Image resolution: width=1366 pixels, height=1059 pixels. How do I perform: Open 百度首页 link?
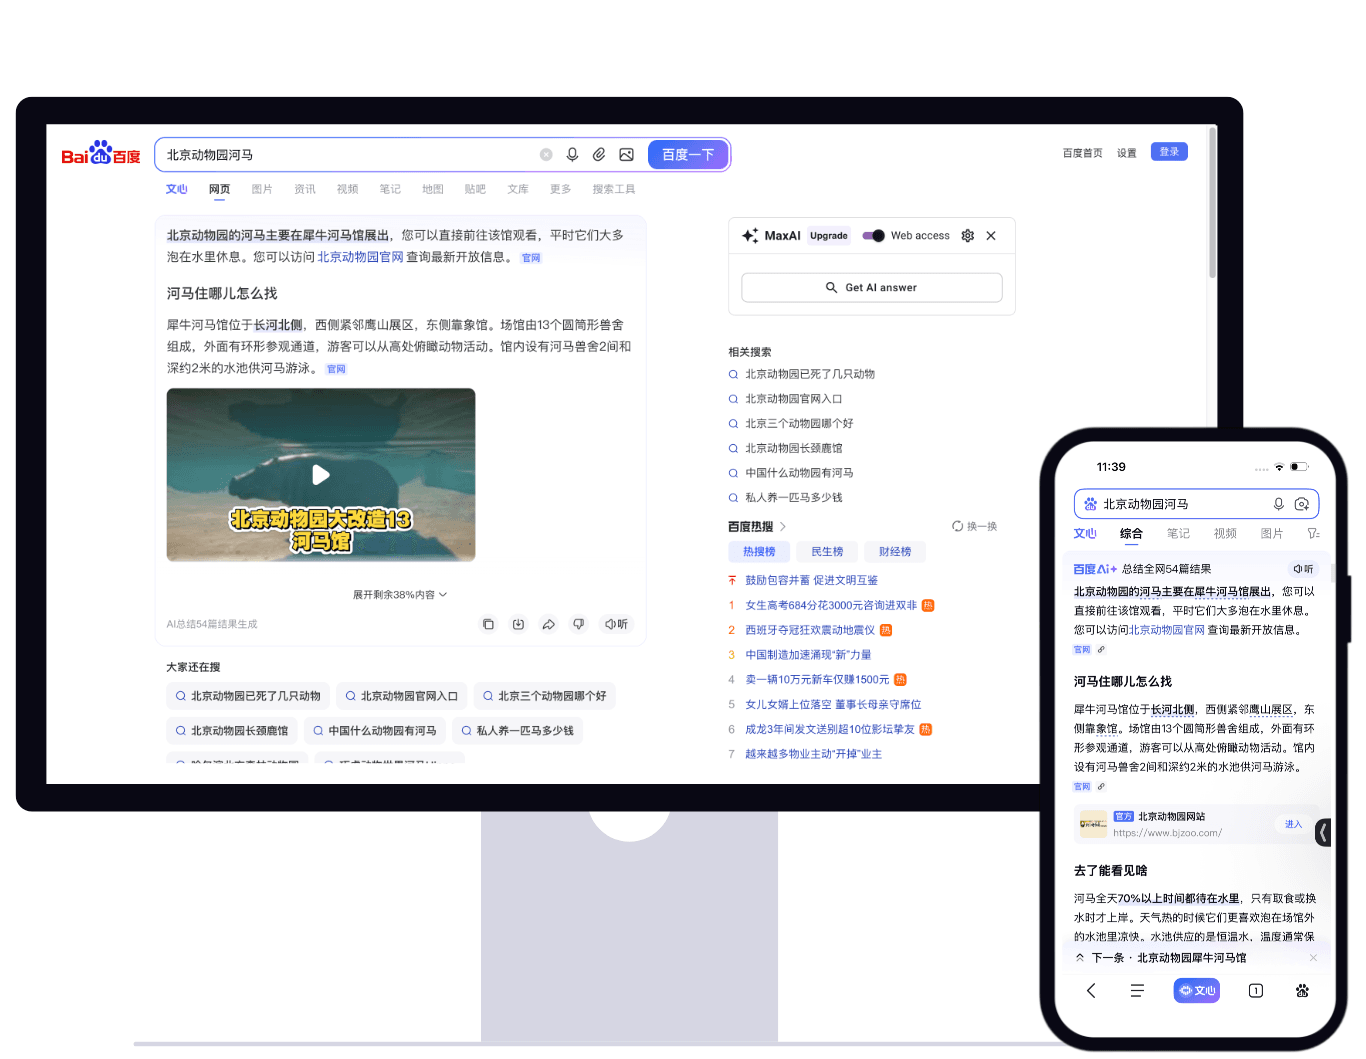pyautogui.click(x=1082, y=154)
